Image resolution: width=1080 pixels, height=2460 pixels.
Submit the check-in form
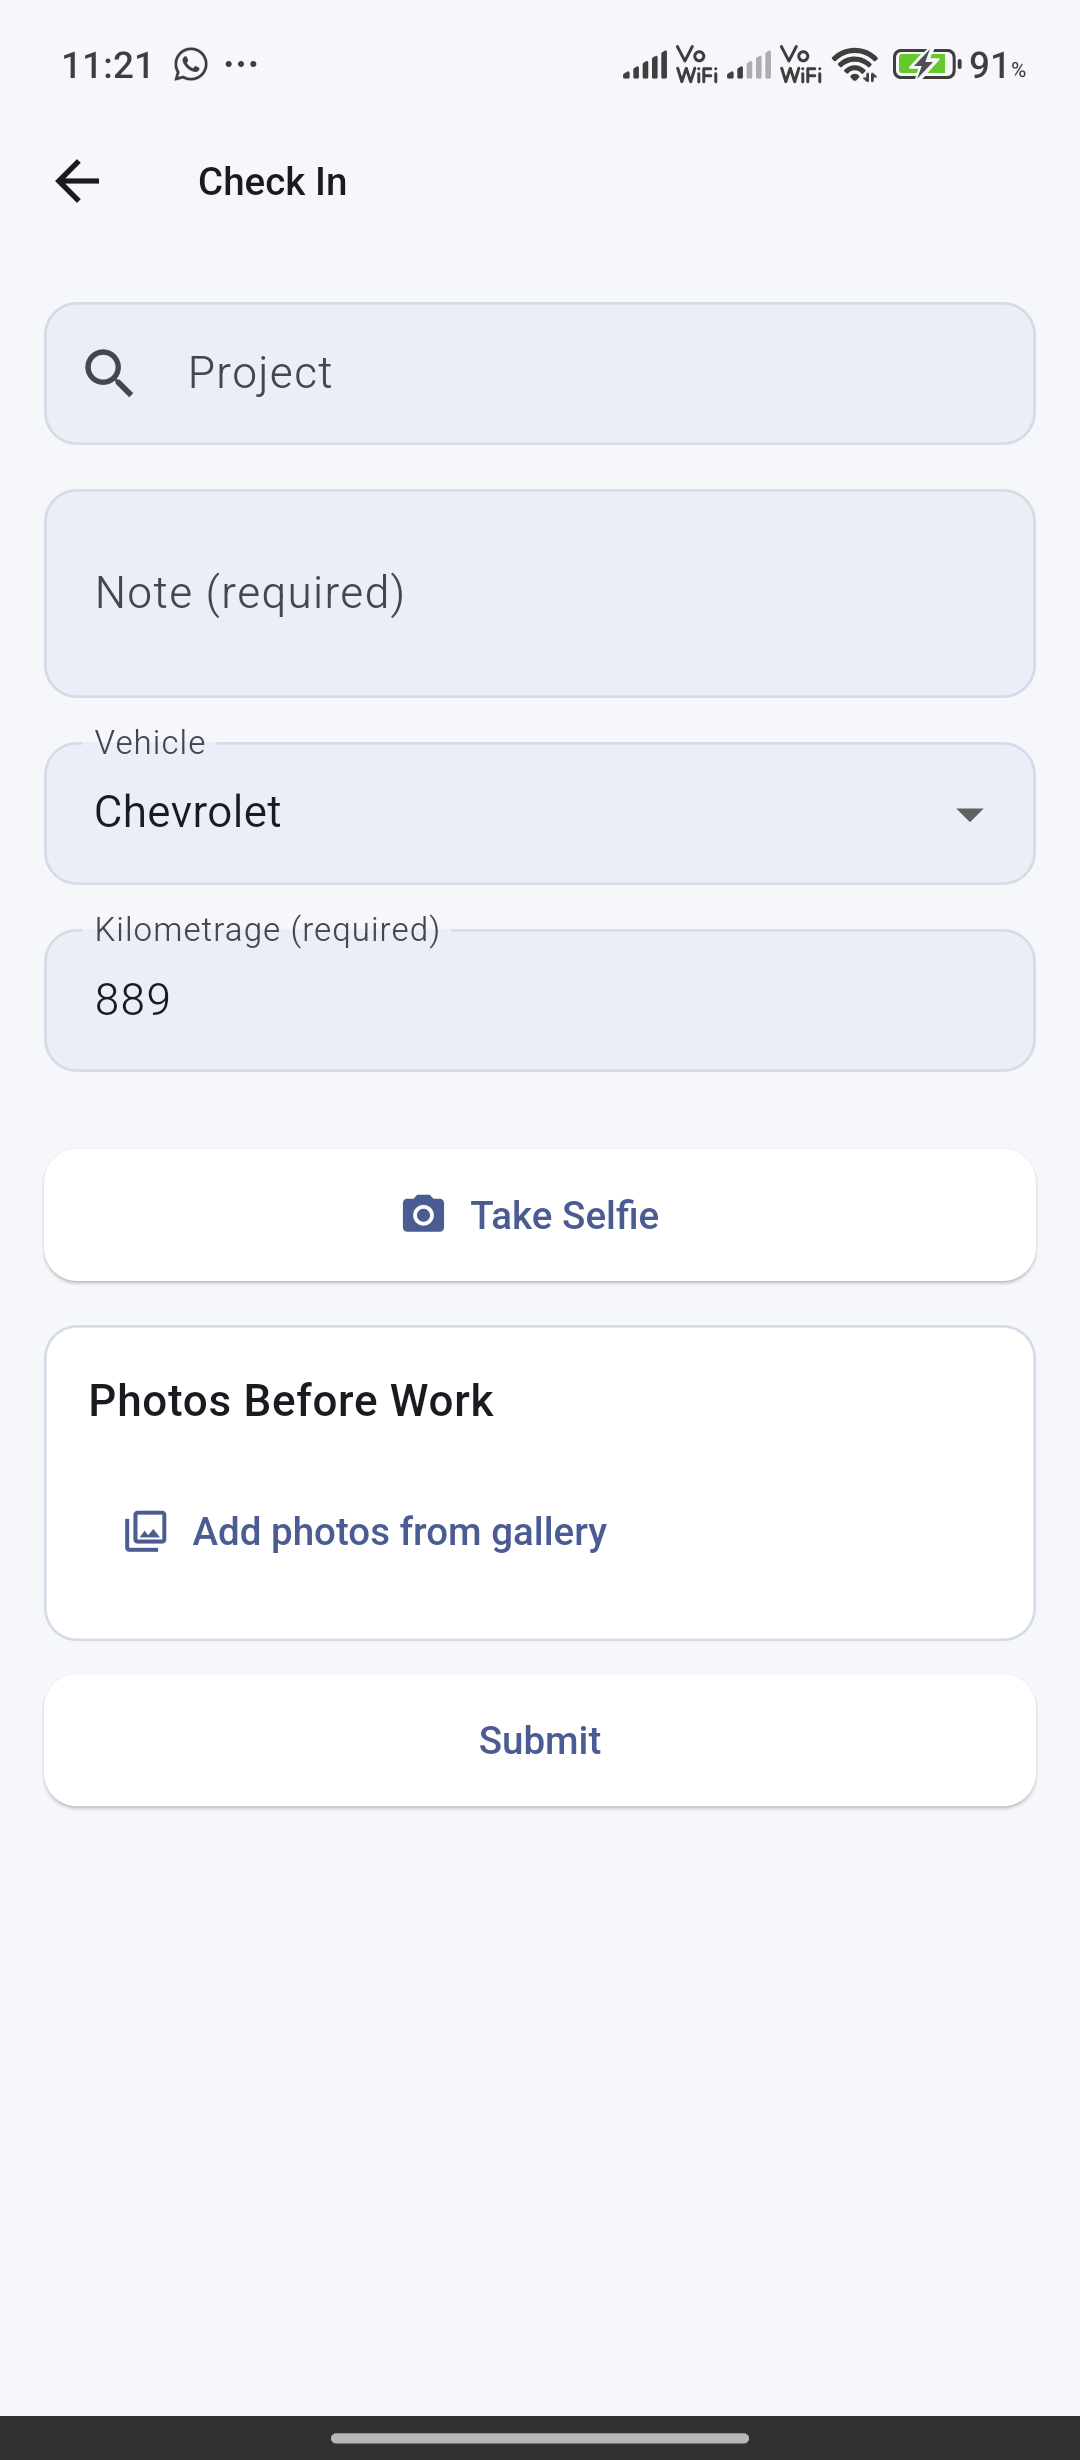click(x=540, y=1741)
